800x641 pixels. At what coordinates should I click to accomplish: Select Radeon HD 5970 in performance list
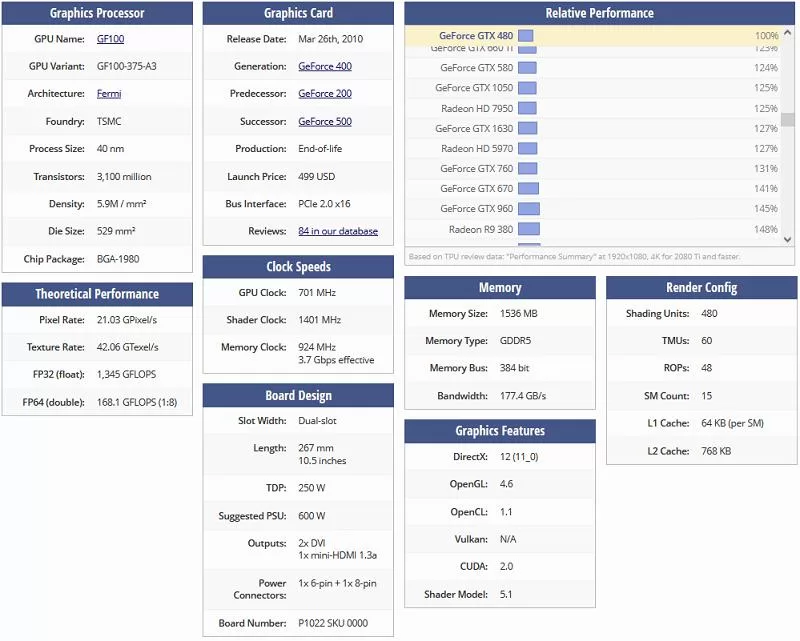pyautogui.click(x=476, y=148)
